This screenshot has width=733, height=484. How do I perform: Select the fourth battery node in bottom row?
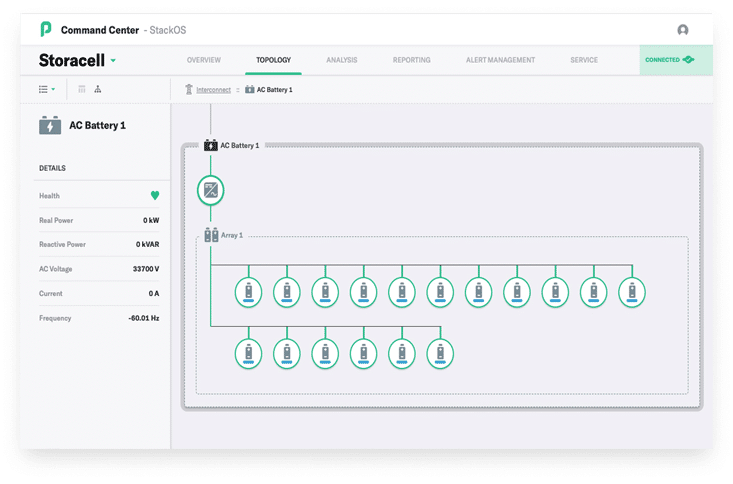coord(364,354)
